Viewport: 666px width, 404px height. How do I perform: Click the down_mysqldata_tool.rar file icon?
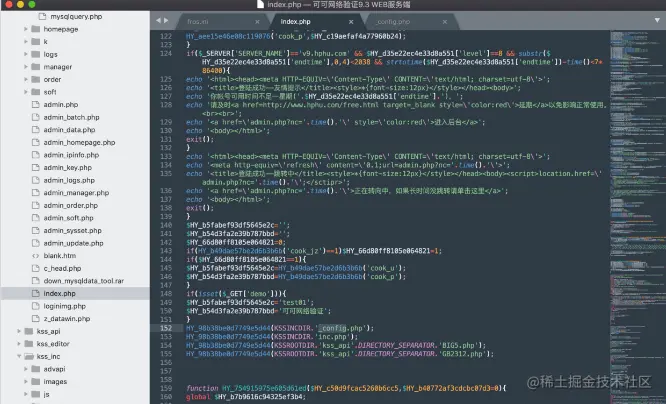point(36,280)
